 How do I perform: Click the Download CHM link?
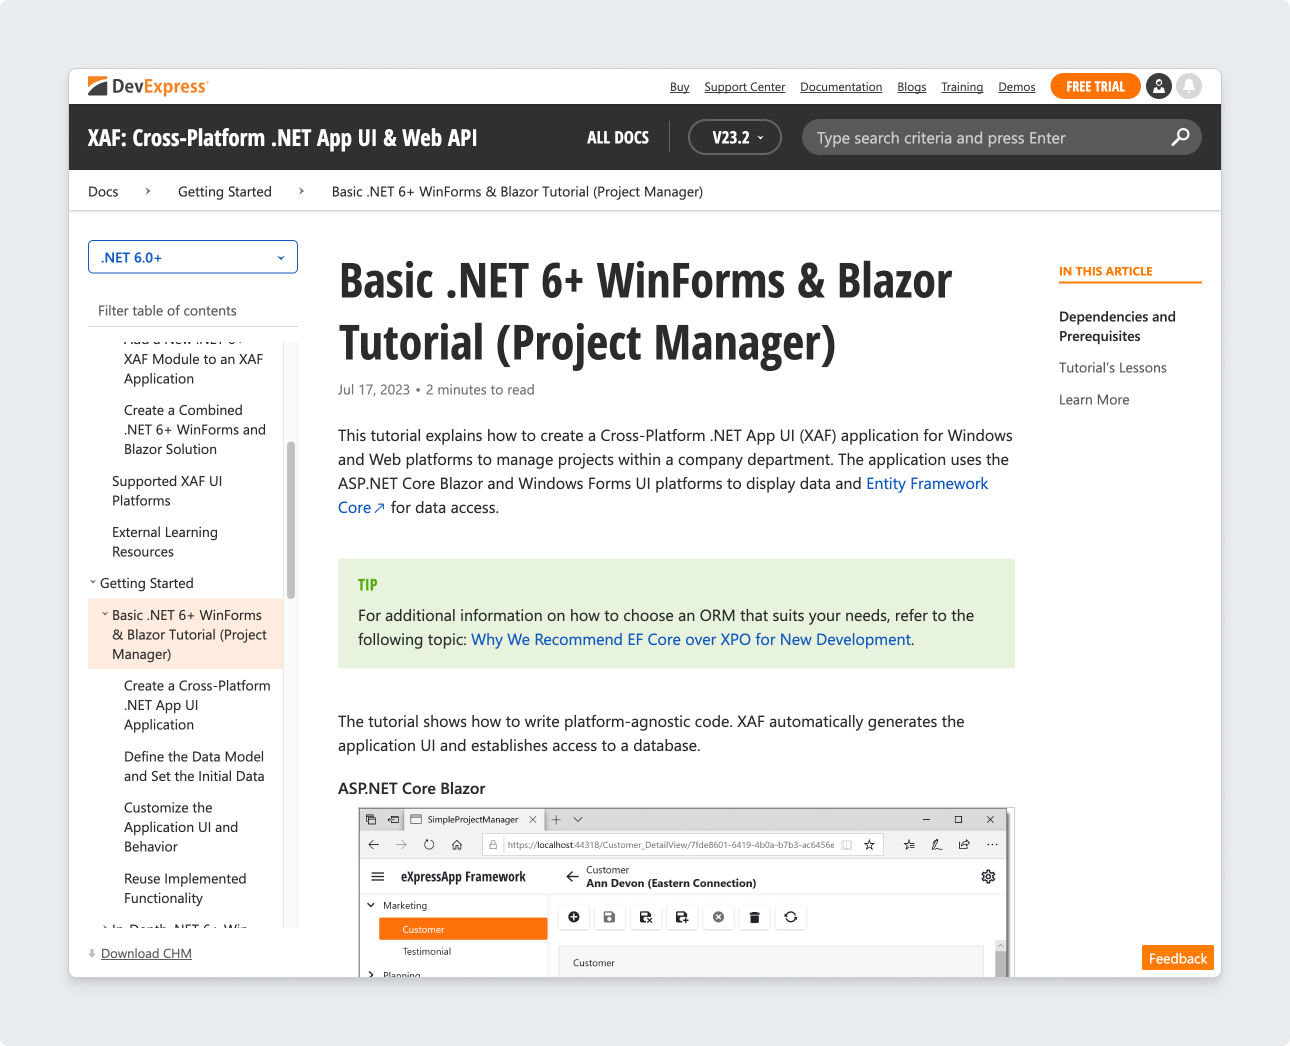146,954
